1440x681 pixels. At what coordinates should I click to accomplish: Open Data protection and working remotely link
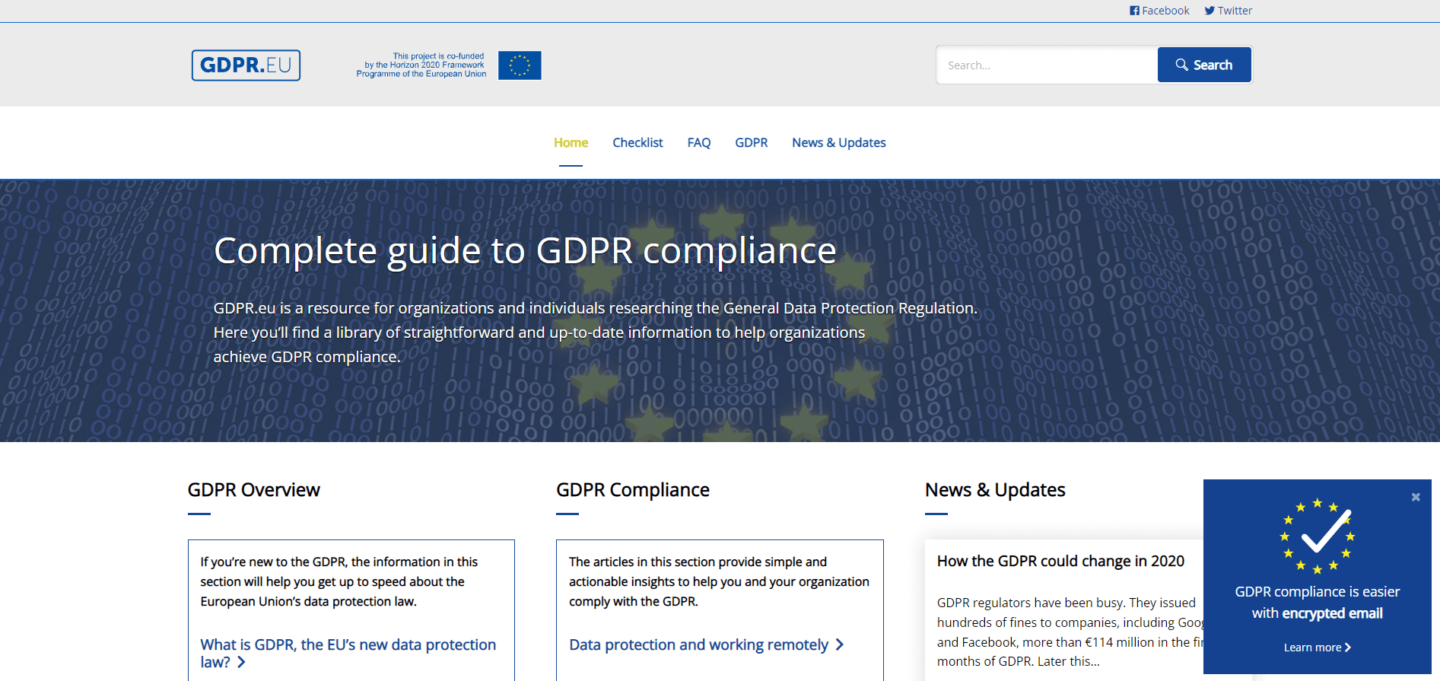(706, 645)
